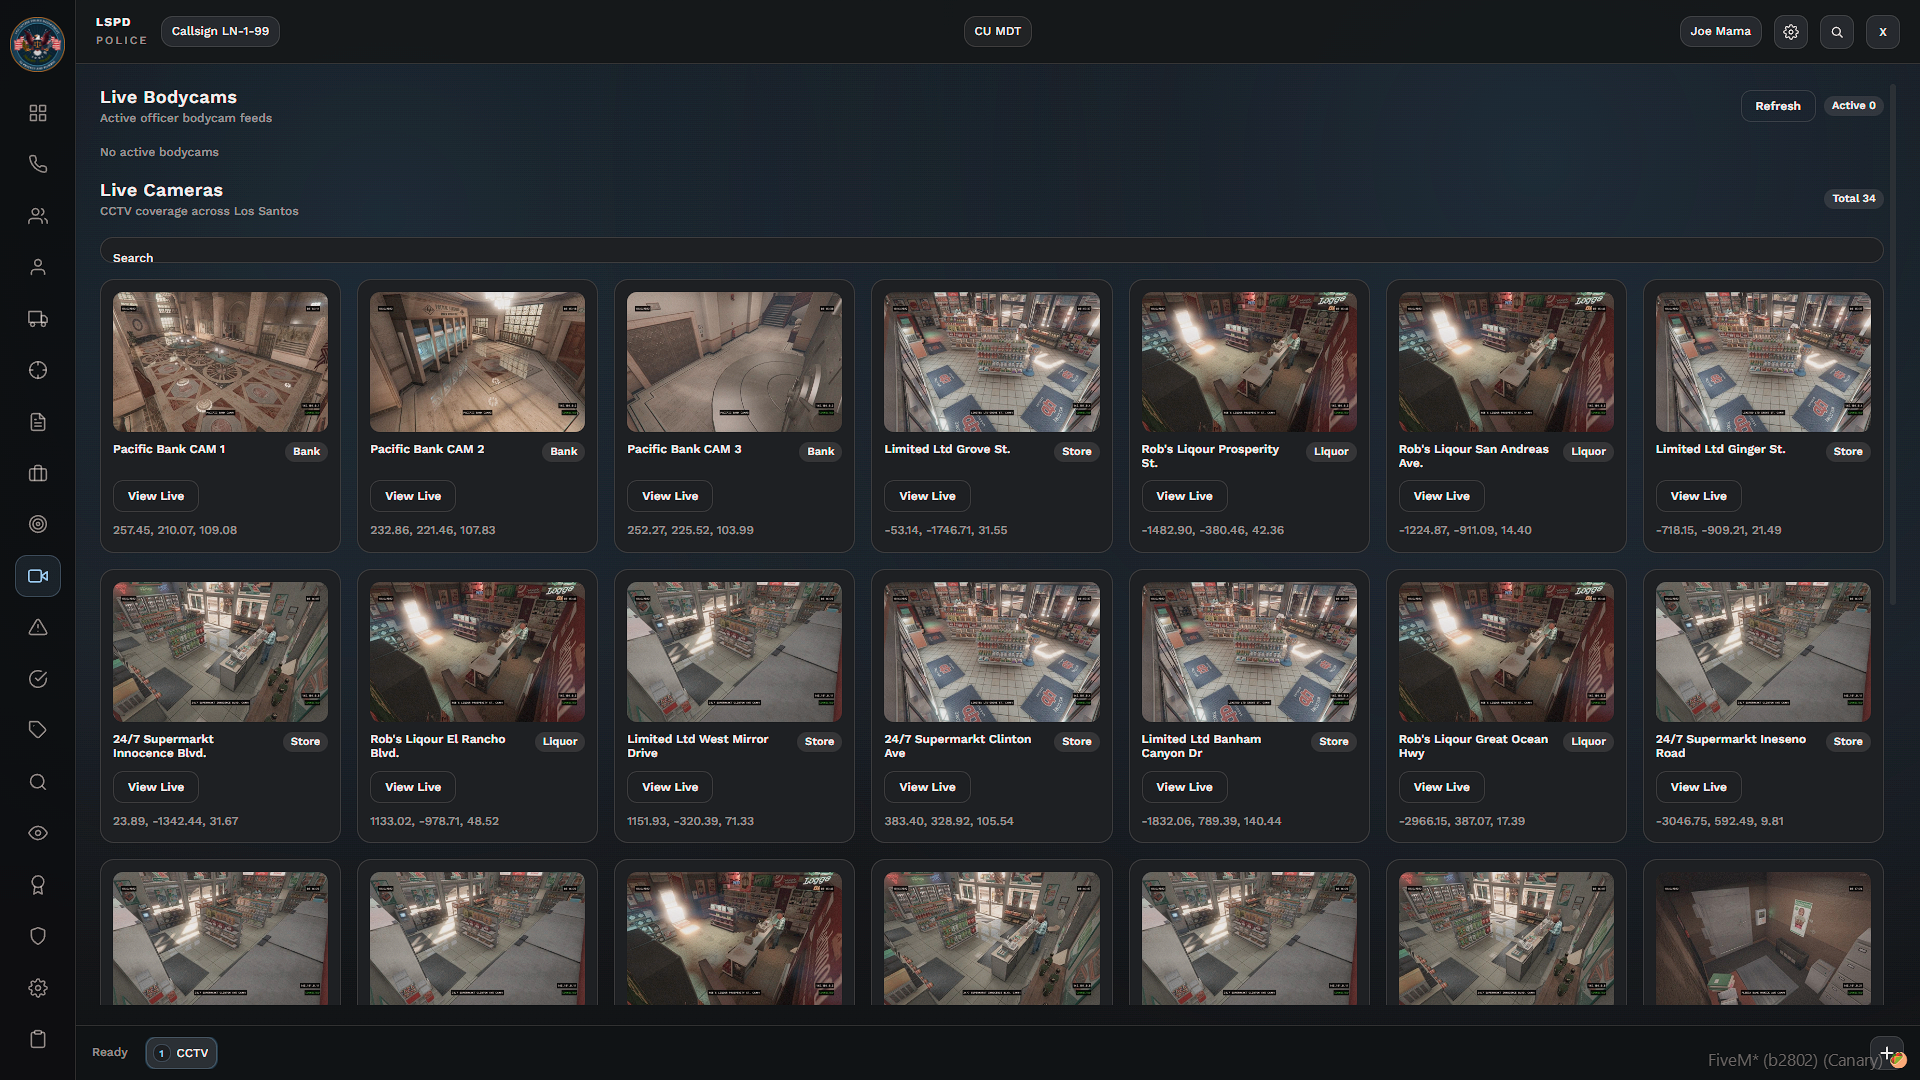This screenshot has width=1920, height=1080.
Task: Select the active camera sidebar icon
Action: 38,576
